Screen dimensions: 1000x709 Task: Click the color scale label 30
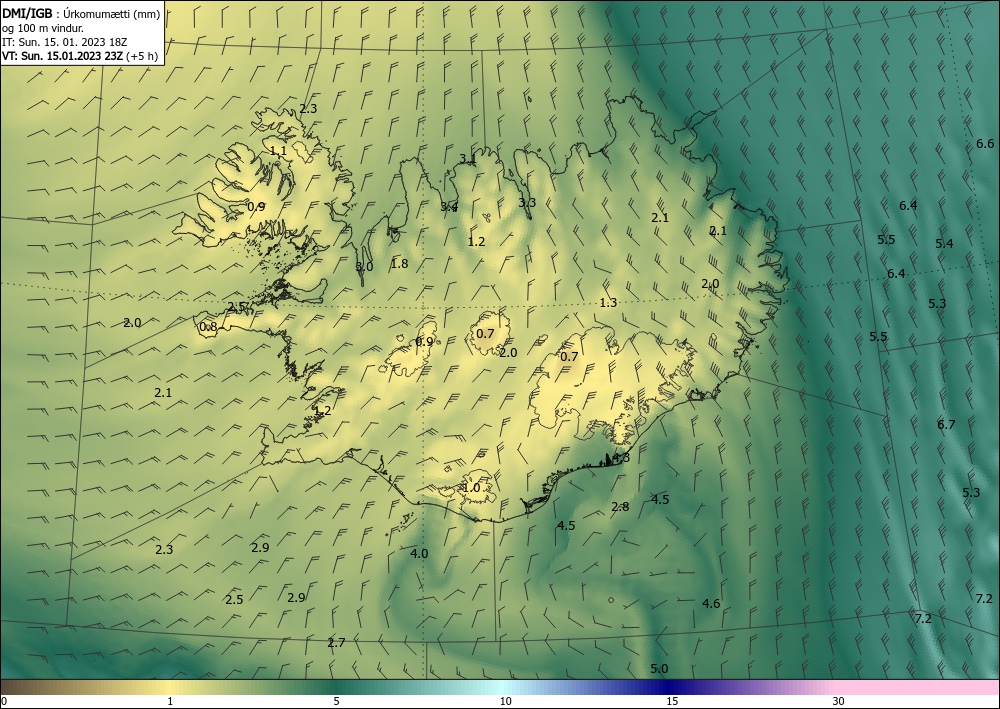(x=839, y=702)
